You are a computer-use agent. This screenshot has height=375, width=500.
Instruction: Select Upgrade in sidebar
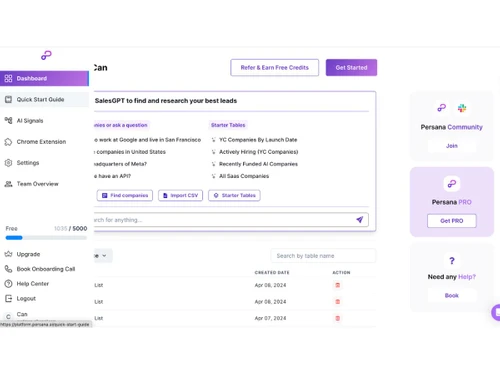coord(28,254)
